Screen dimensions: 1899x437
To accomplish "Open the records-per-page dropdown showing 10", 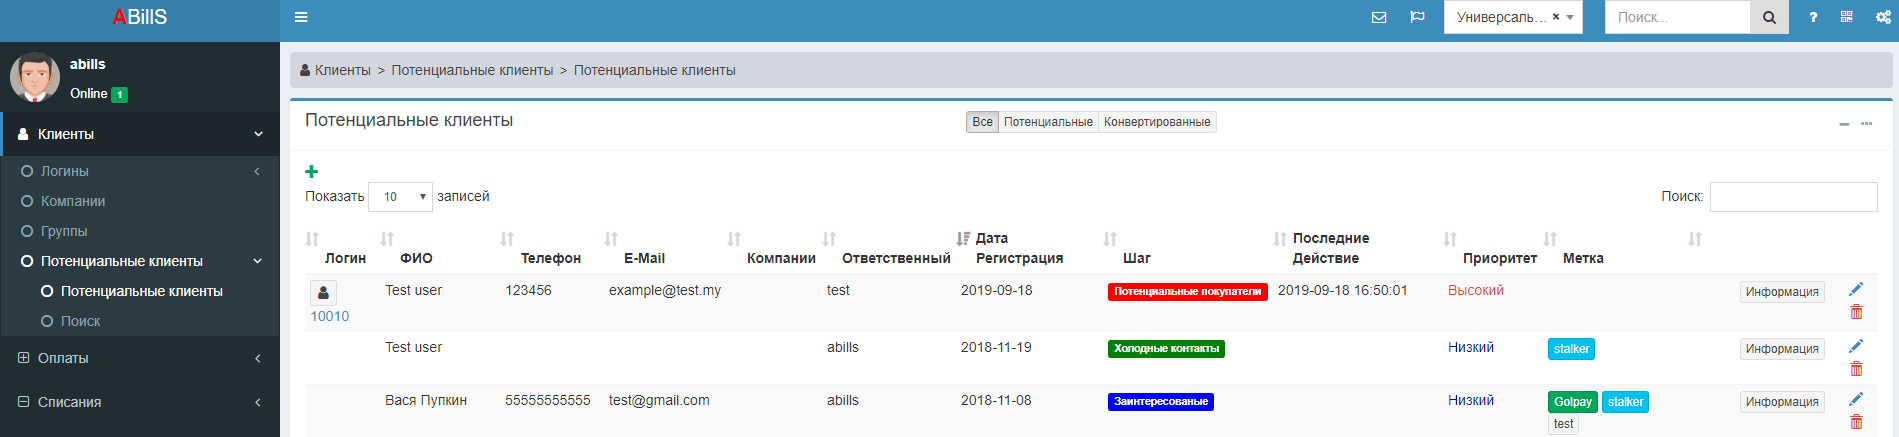I will pyautogui.click(x=400, y=197).
